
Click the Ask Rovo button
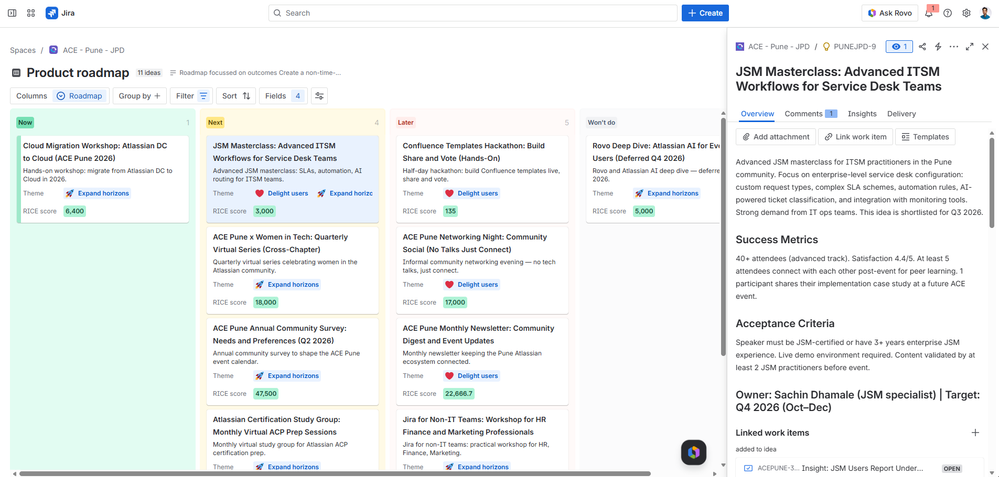(889, 13)
